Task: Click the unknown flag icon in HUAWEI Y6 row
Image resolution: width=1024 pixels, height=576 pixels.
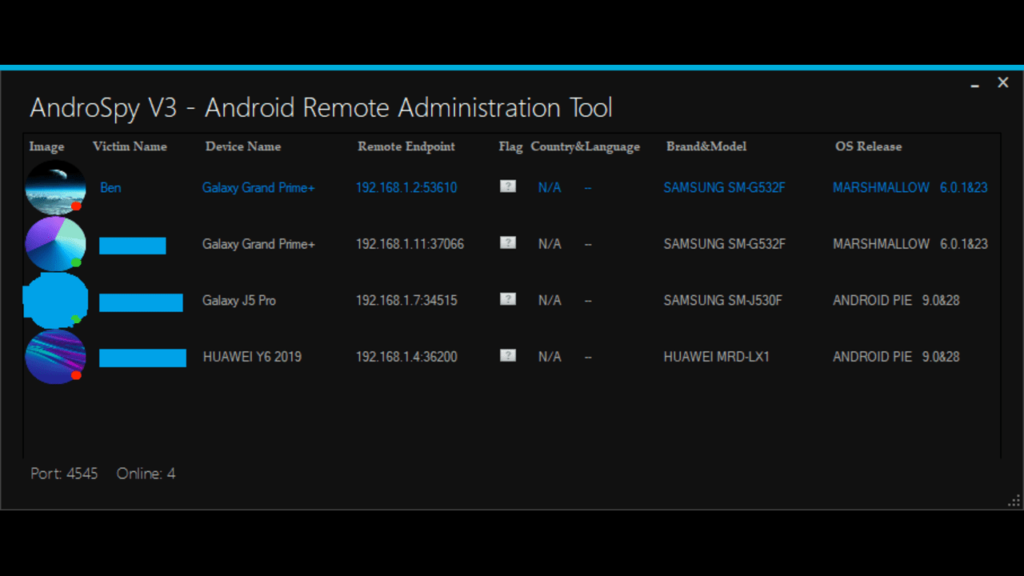Action: [507, 355]
